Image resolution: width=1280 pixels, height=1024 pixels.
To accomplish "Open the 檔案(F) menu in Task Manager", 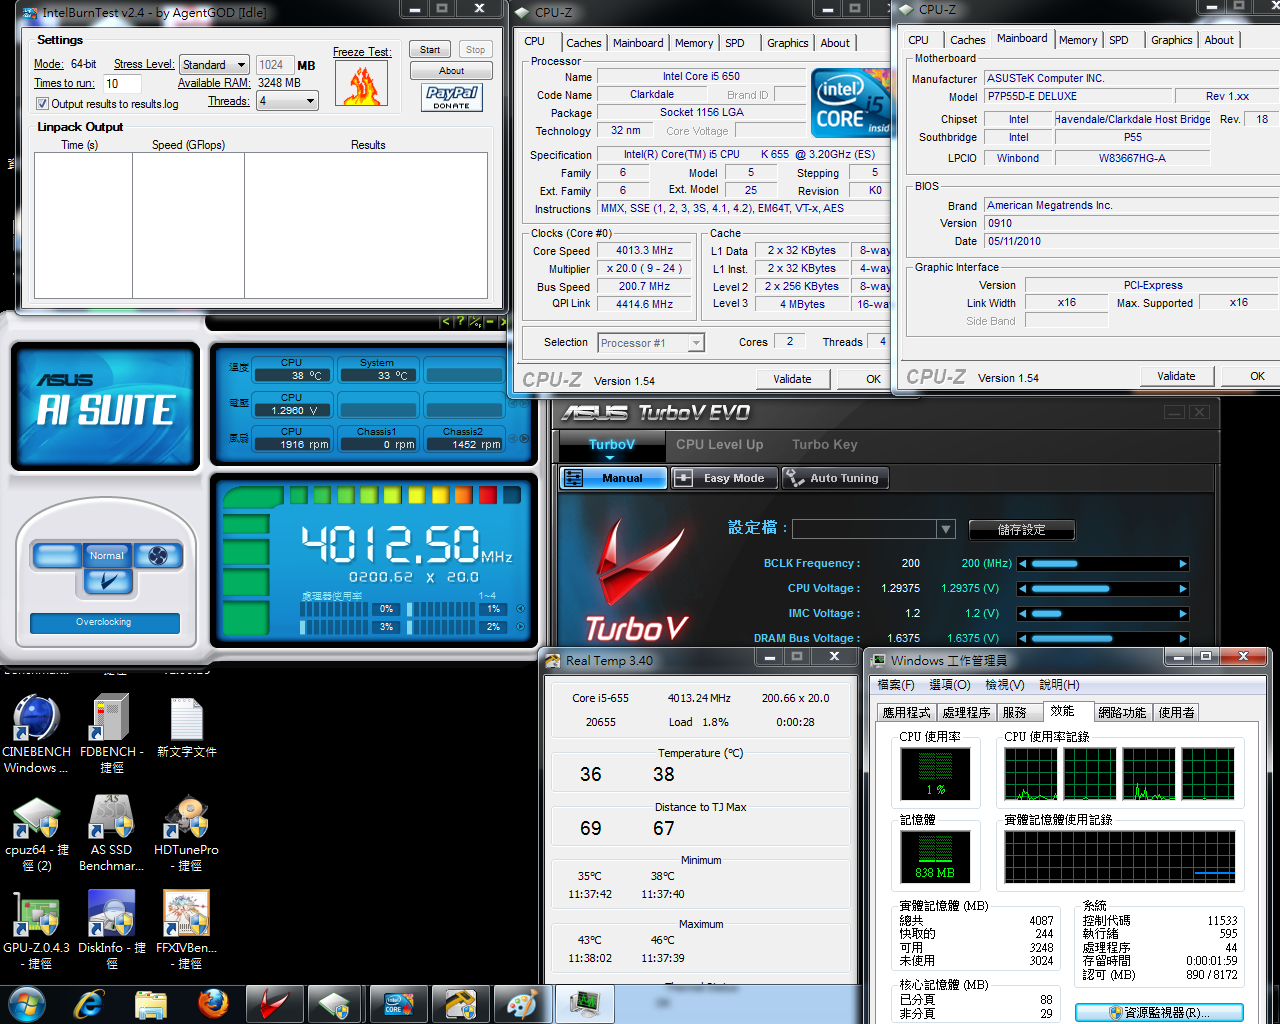I will (896, 685).
